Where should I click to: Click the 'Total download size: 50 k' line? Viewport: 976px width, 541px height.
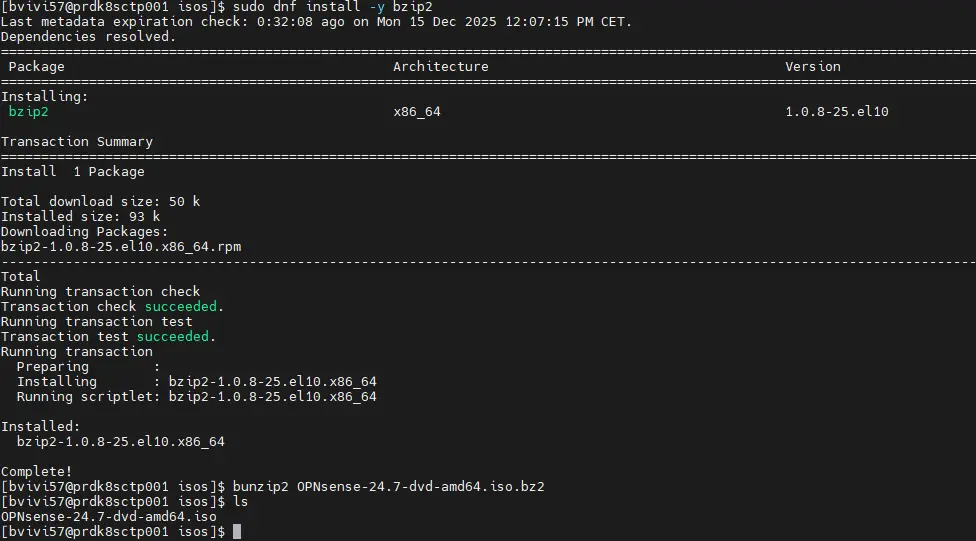[100, 202]
